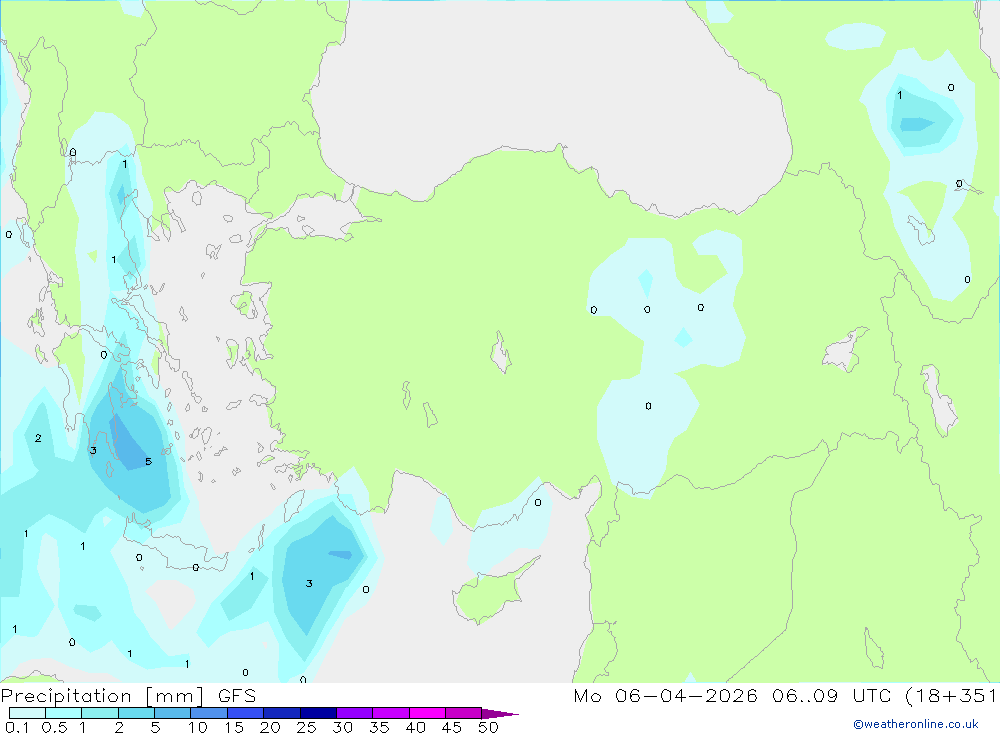Click the '2' precipitation value on the map
The width and height of the screenshot is (1000, 733).
38,438
